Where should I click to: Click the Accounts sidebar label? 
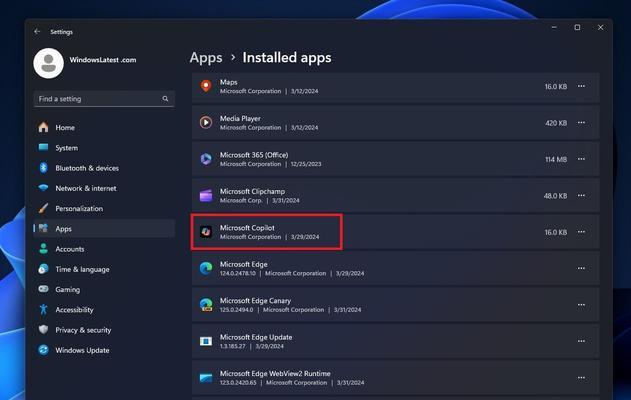pyautogui.click(x=70, y=249)
